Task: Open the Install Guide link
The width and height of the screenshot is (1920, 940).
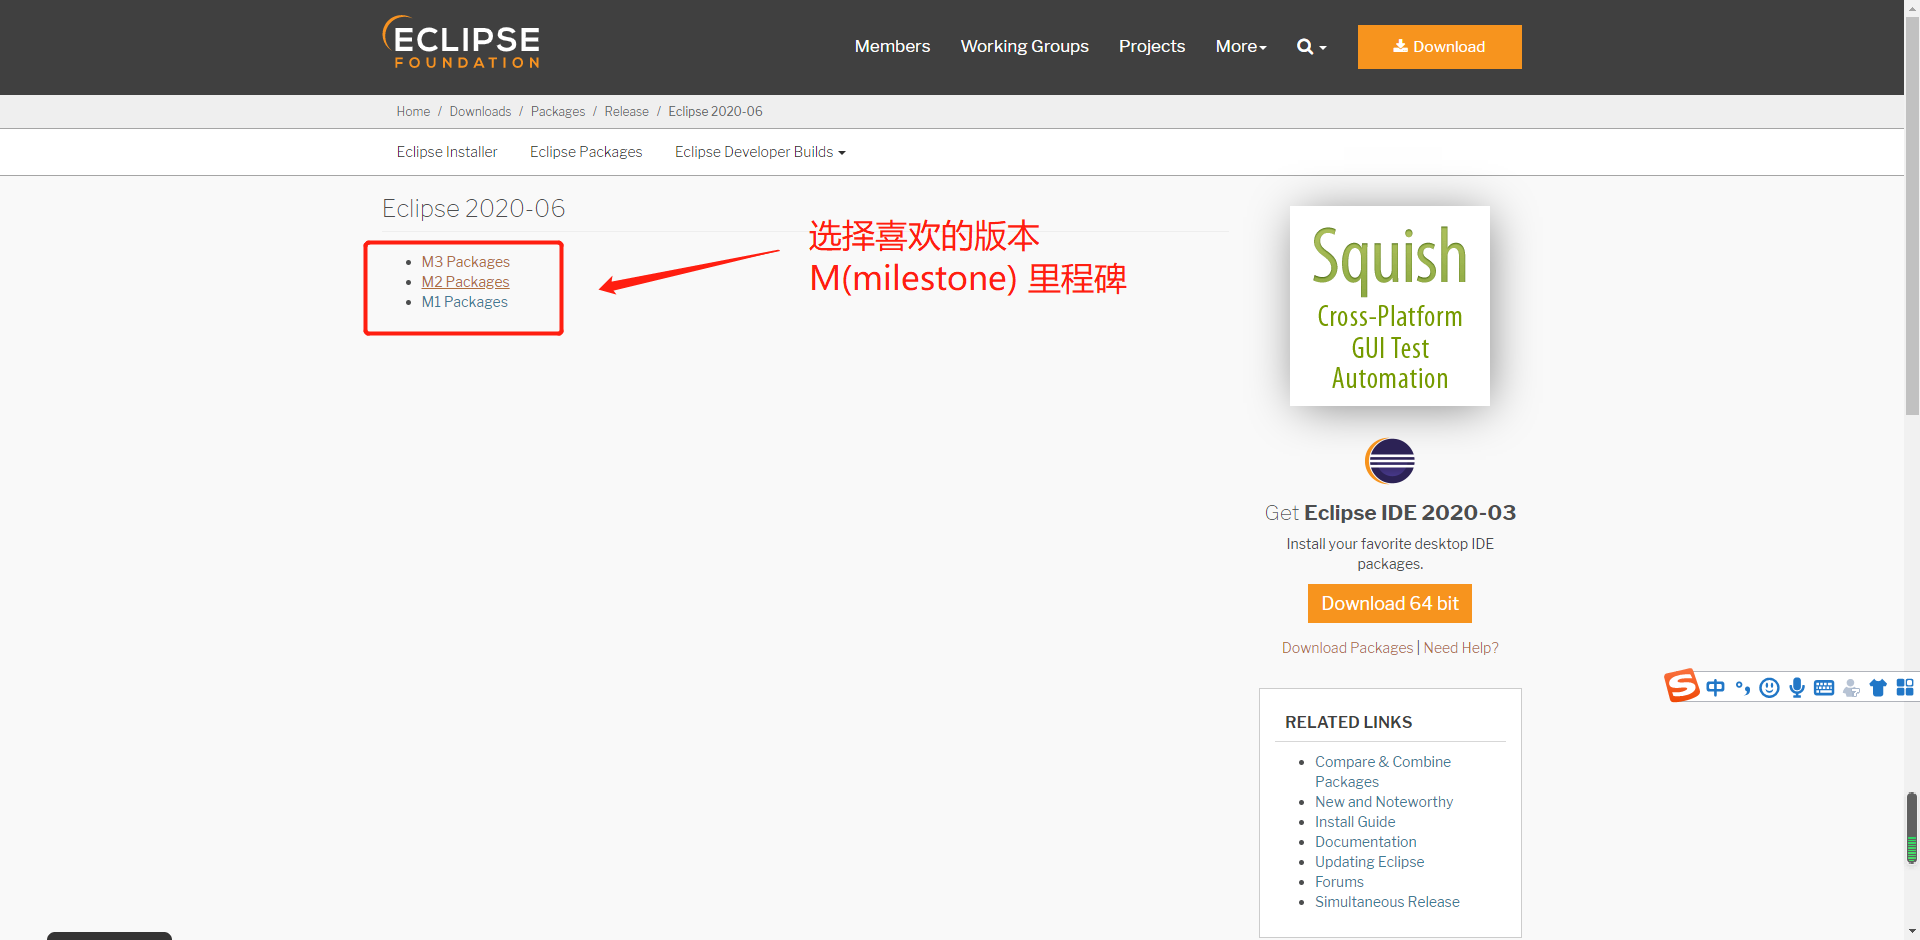Action: [1354, 821]
